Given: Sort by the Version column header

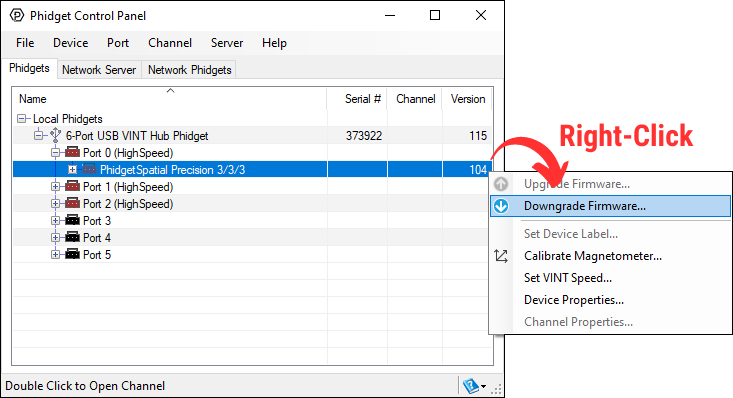Looking at the screenshot, I should [467, 99].
